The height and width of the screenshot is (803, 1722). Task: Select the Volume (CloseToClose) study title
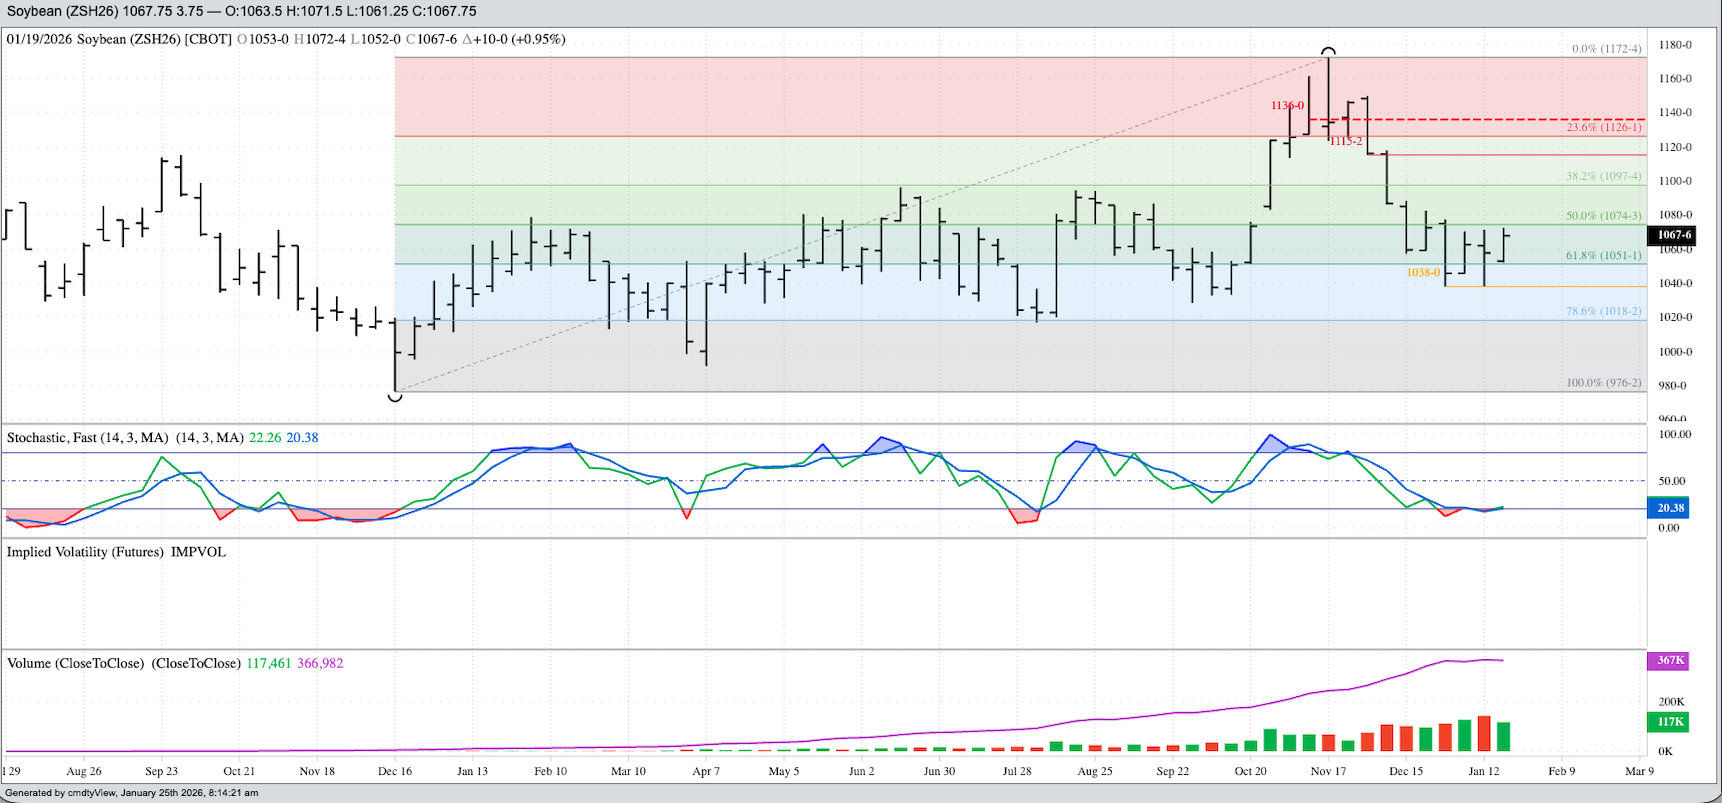124,664
